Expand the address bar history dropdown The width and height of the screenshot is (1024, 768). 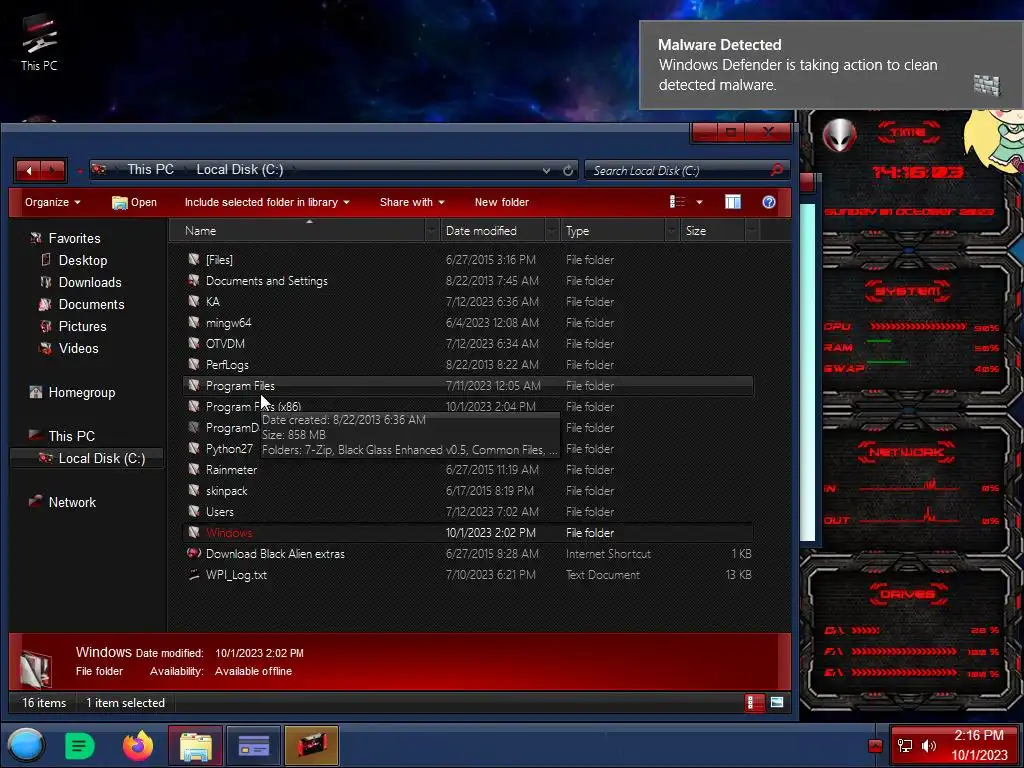[x=546, y=170]
